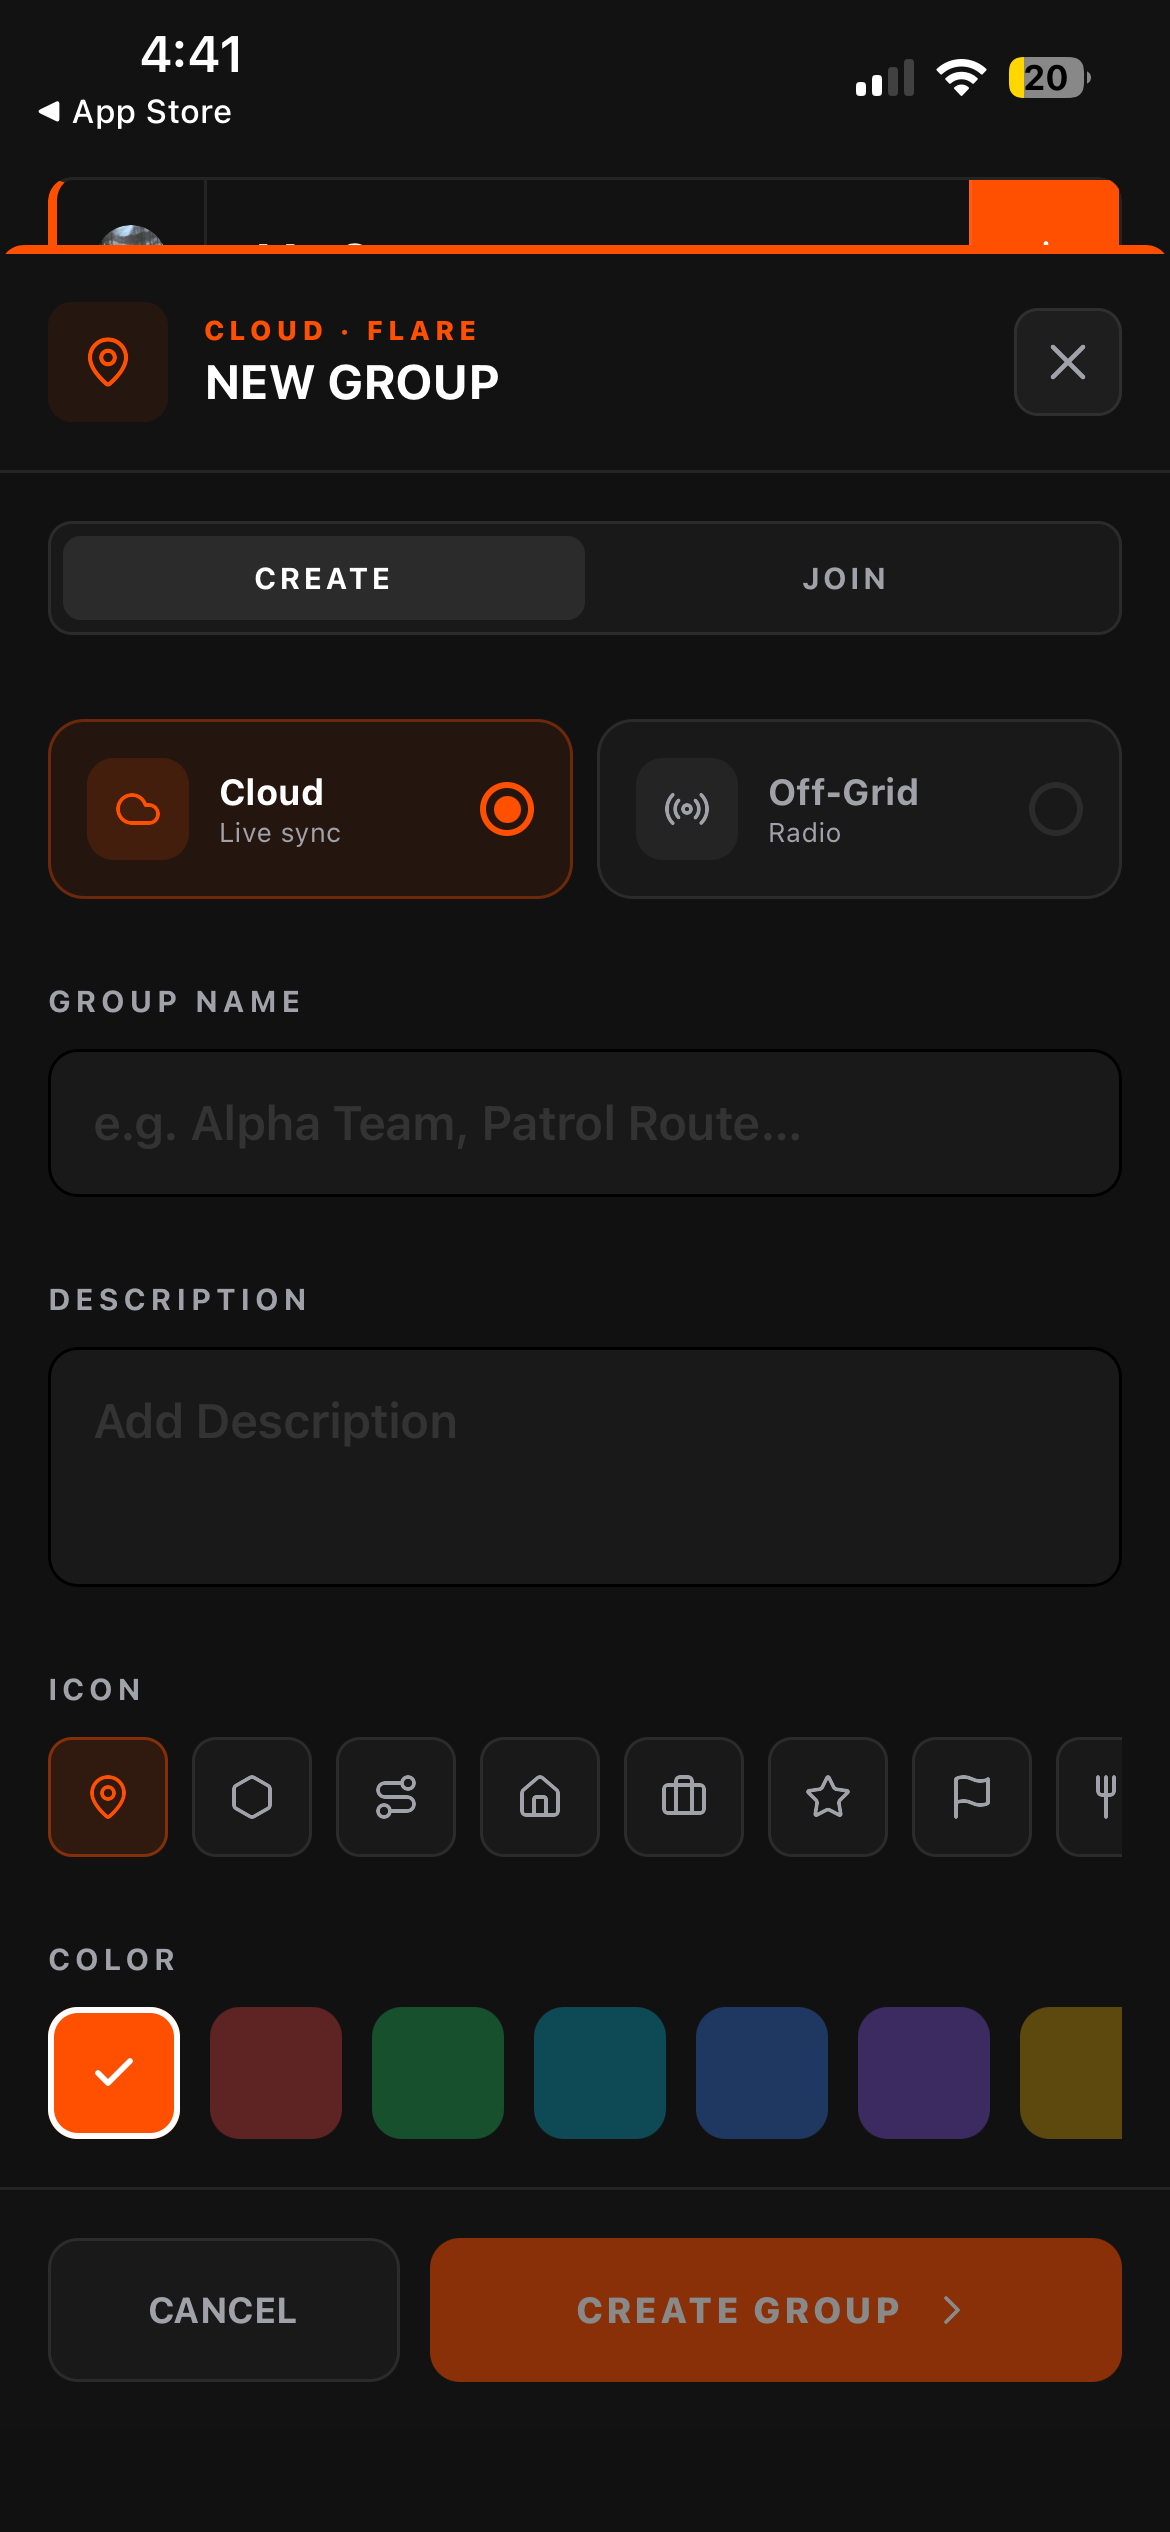This screenshot has width=1170, height=2532.
Task: Choose the dark red color swatch
Action: (276, 2073)
